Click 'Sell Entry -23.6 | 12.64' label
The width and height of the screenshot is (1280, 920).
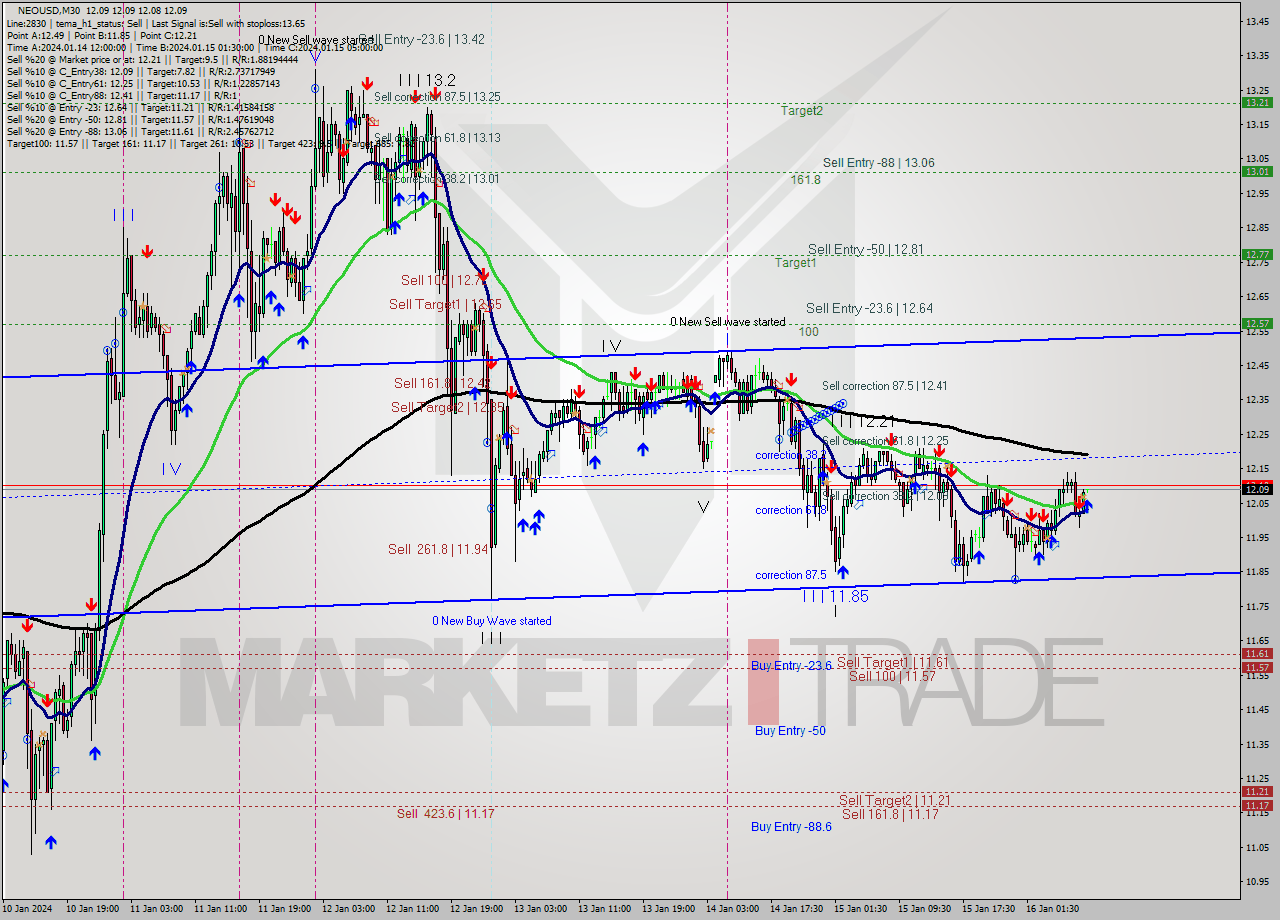click(869, 308)
